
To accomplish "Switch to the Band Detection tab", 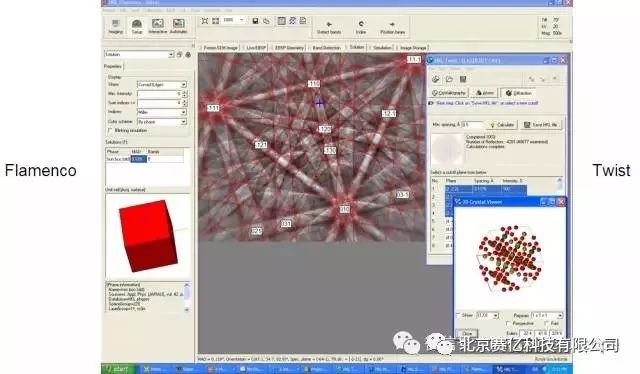I will tap(326, 48).
